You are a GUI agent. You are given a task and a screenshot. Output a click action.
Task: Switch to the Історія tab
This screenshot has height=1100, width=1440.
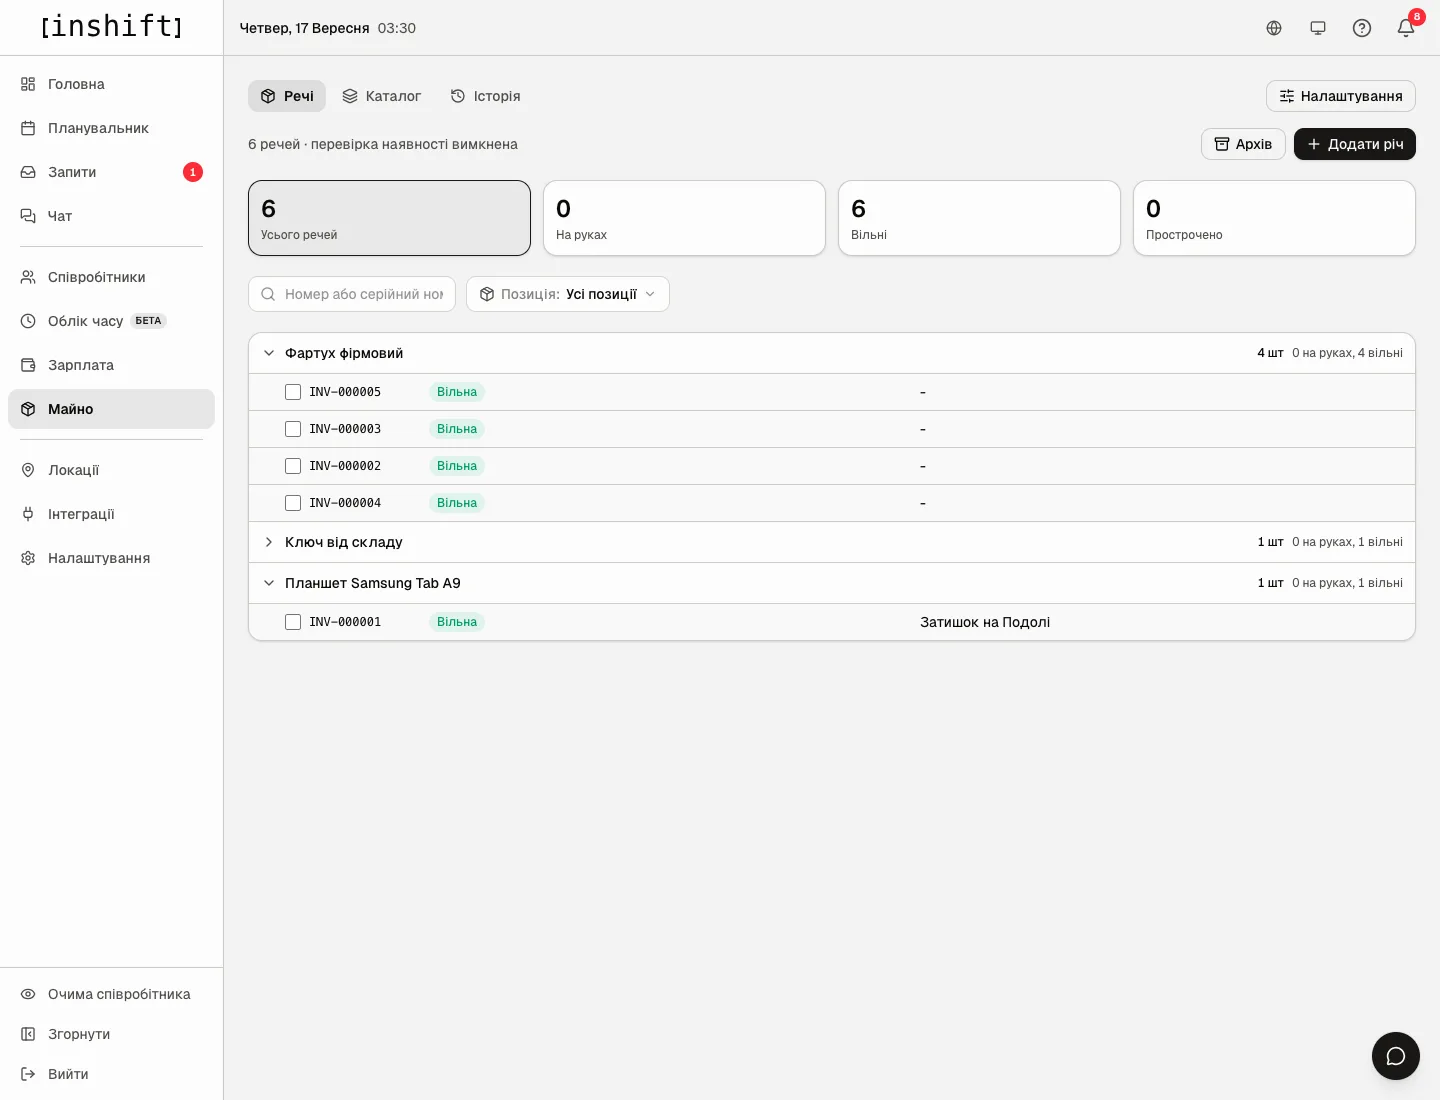(x=485, y=96)
